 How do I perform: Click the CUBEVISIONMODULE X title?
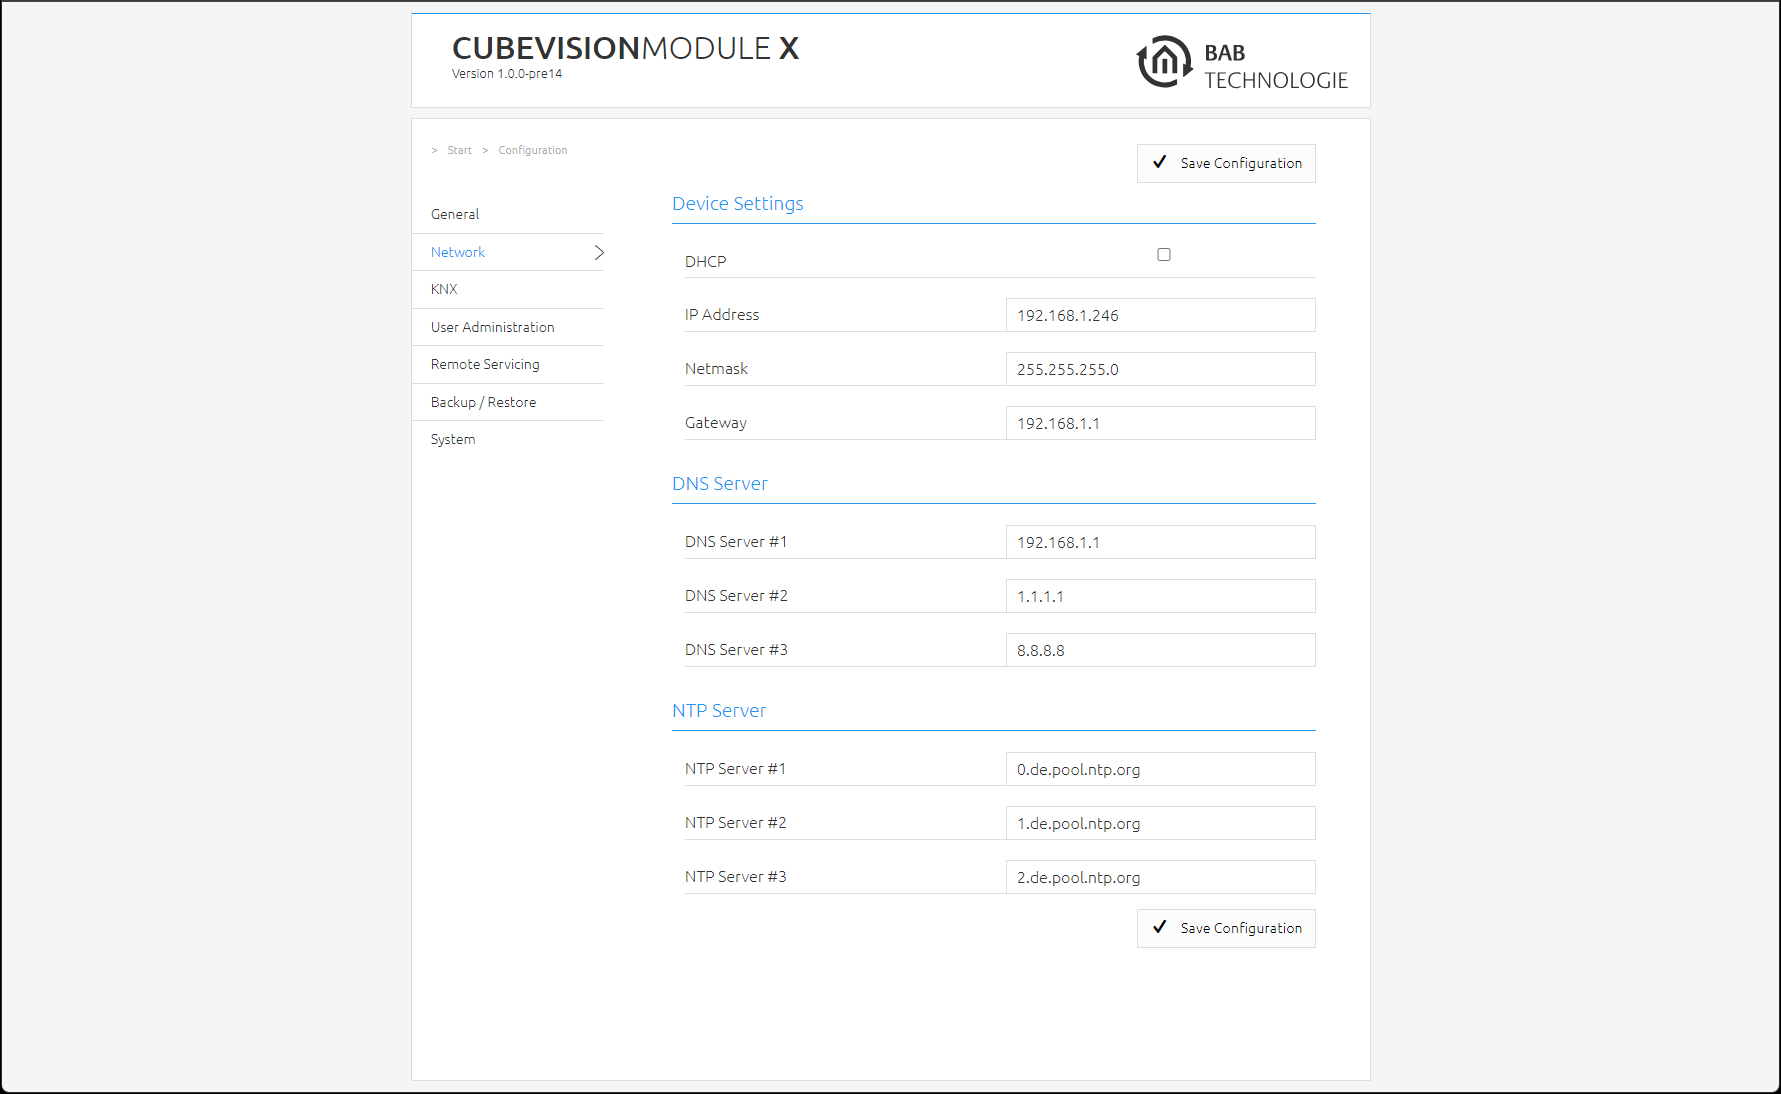pos(626,48)
